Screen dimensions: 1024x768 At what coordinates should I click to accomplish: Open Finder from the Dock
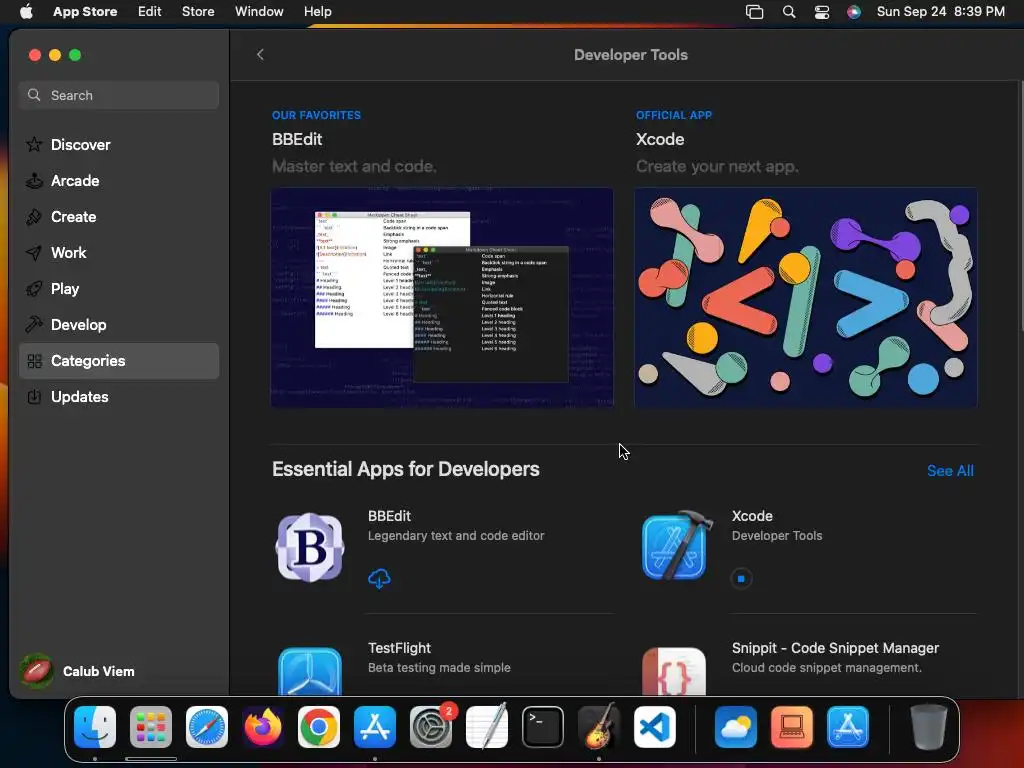coord(95,727)
